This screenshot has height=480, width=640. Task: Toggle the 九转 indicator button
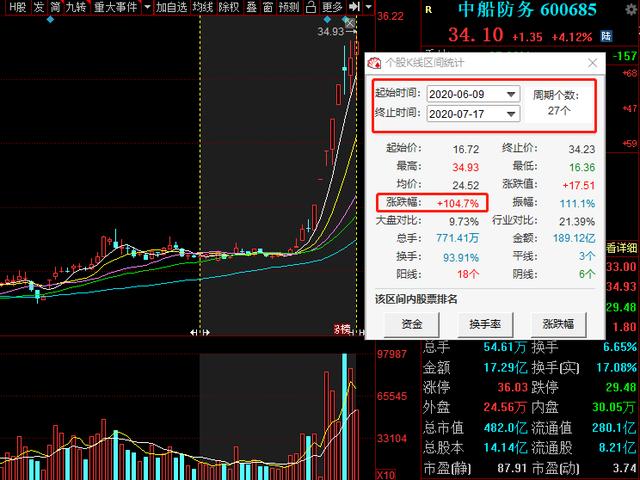(x=76, y=7)
